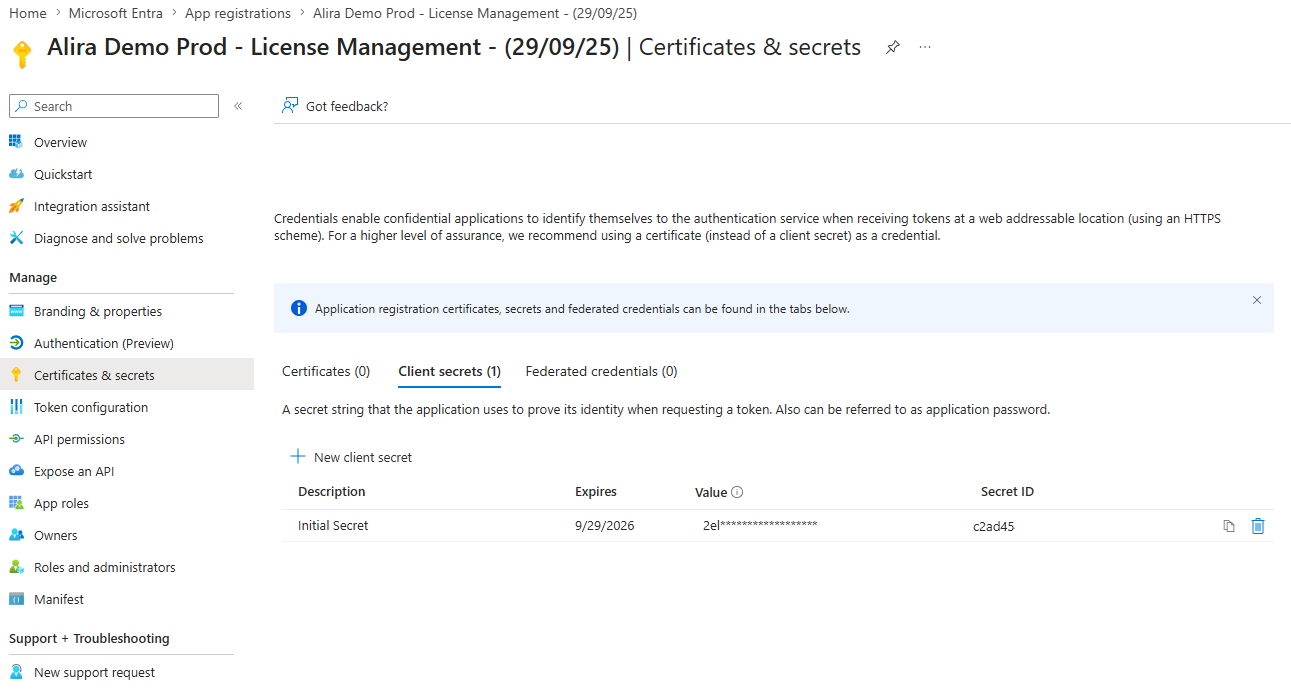Click the Expose an API icon
Image resolution: width=1291 pixels, height=694 pixels.
click(16, 471)
